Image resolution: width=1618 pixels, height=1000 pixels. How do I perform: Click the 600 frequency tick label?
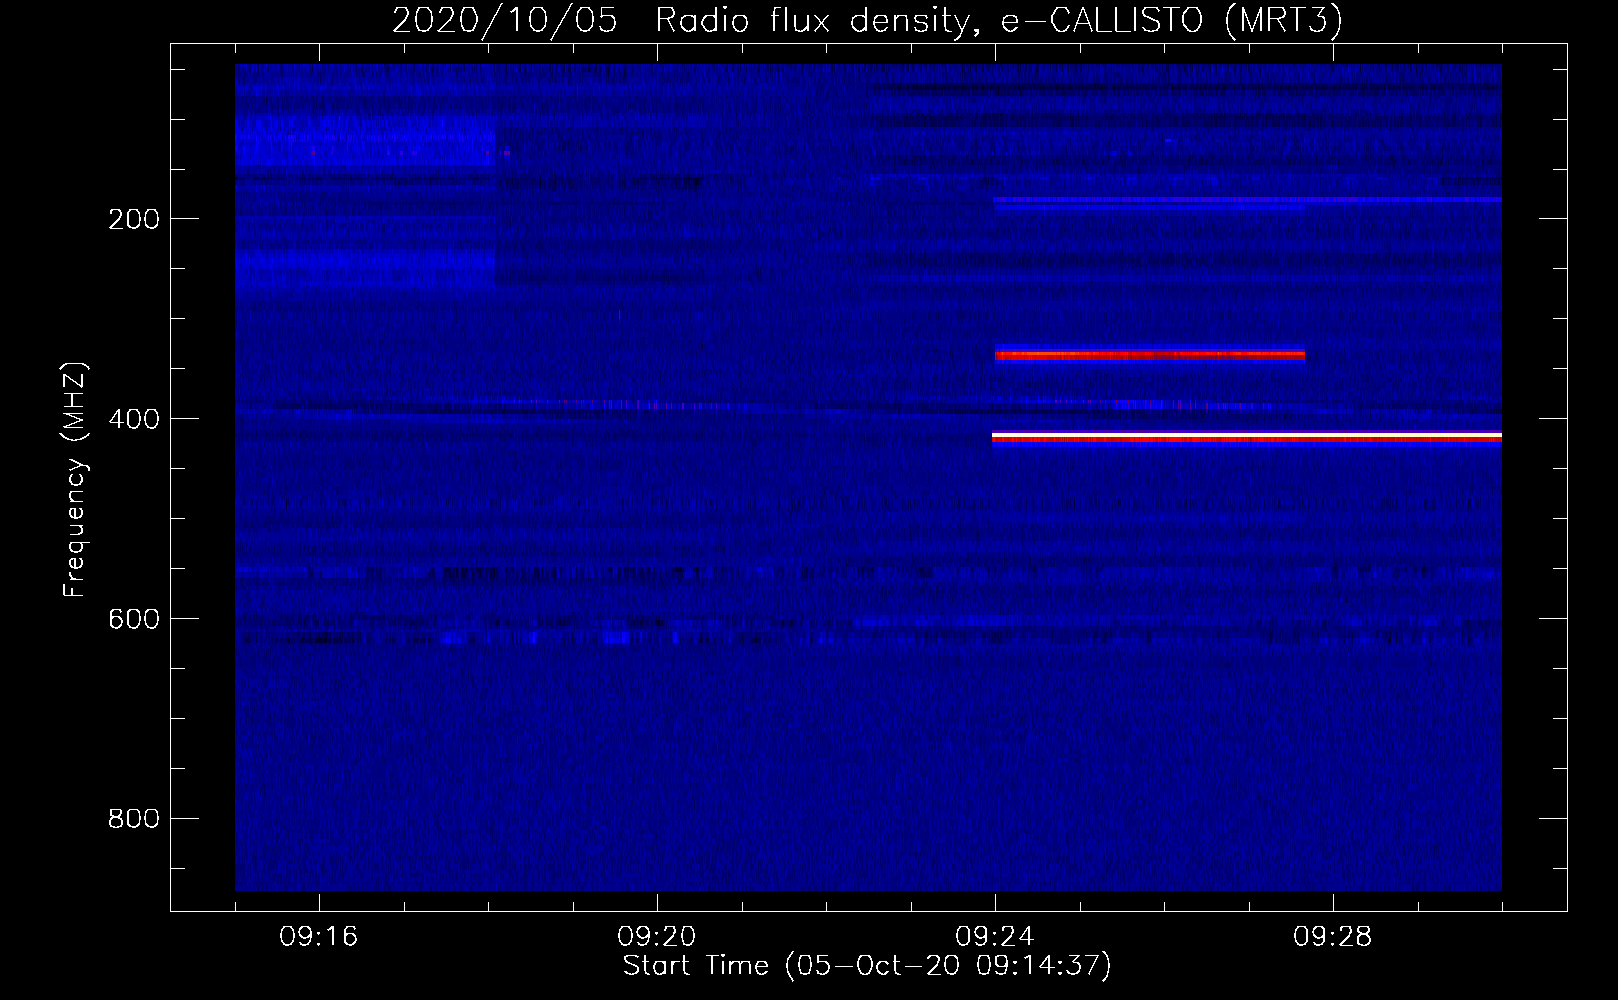[134, 619]
